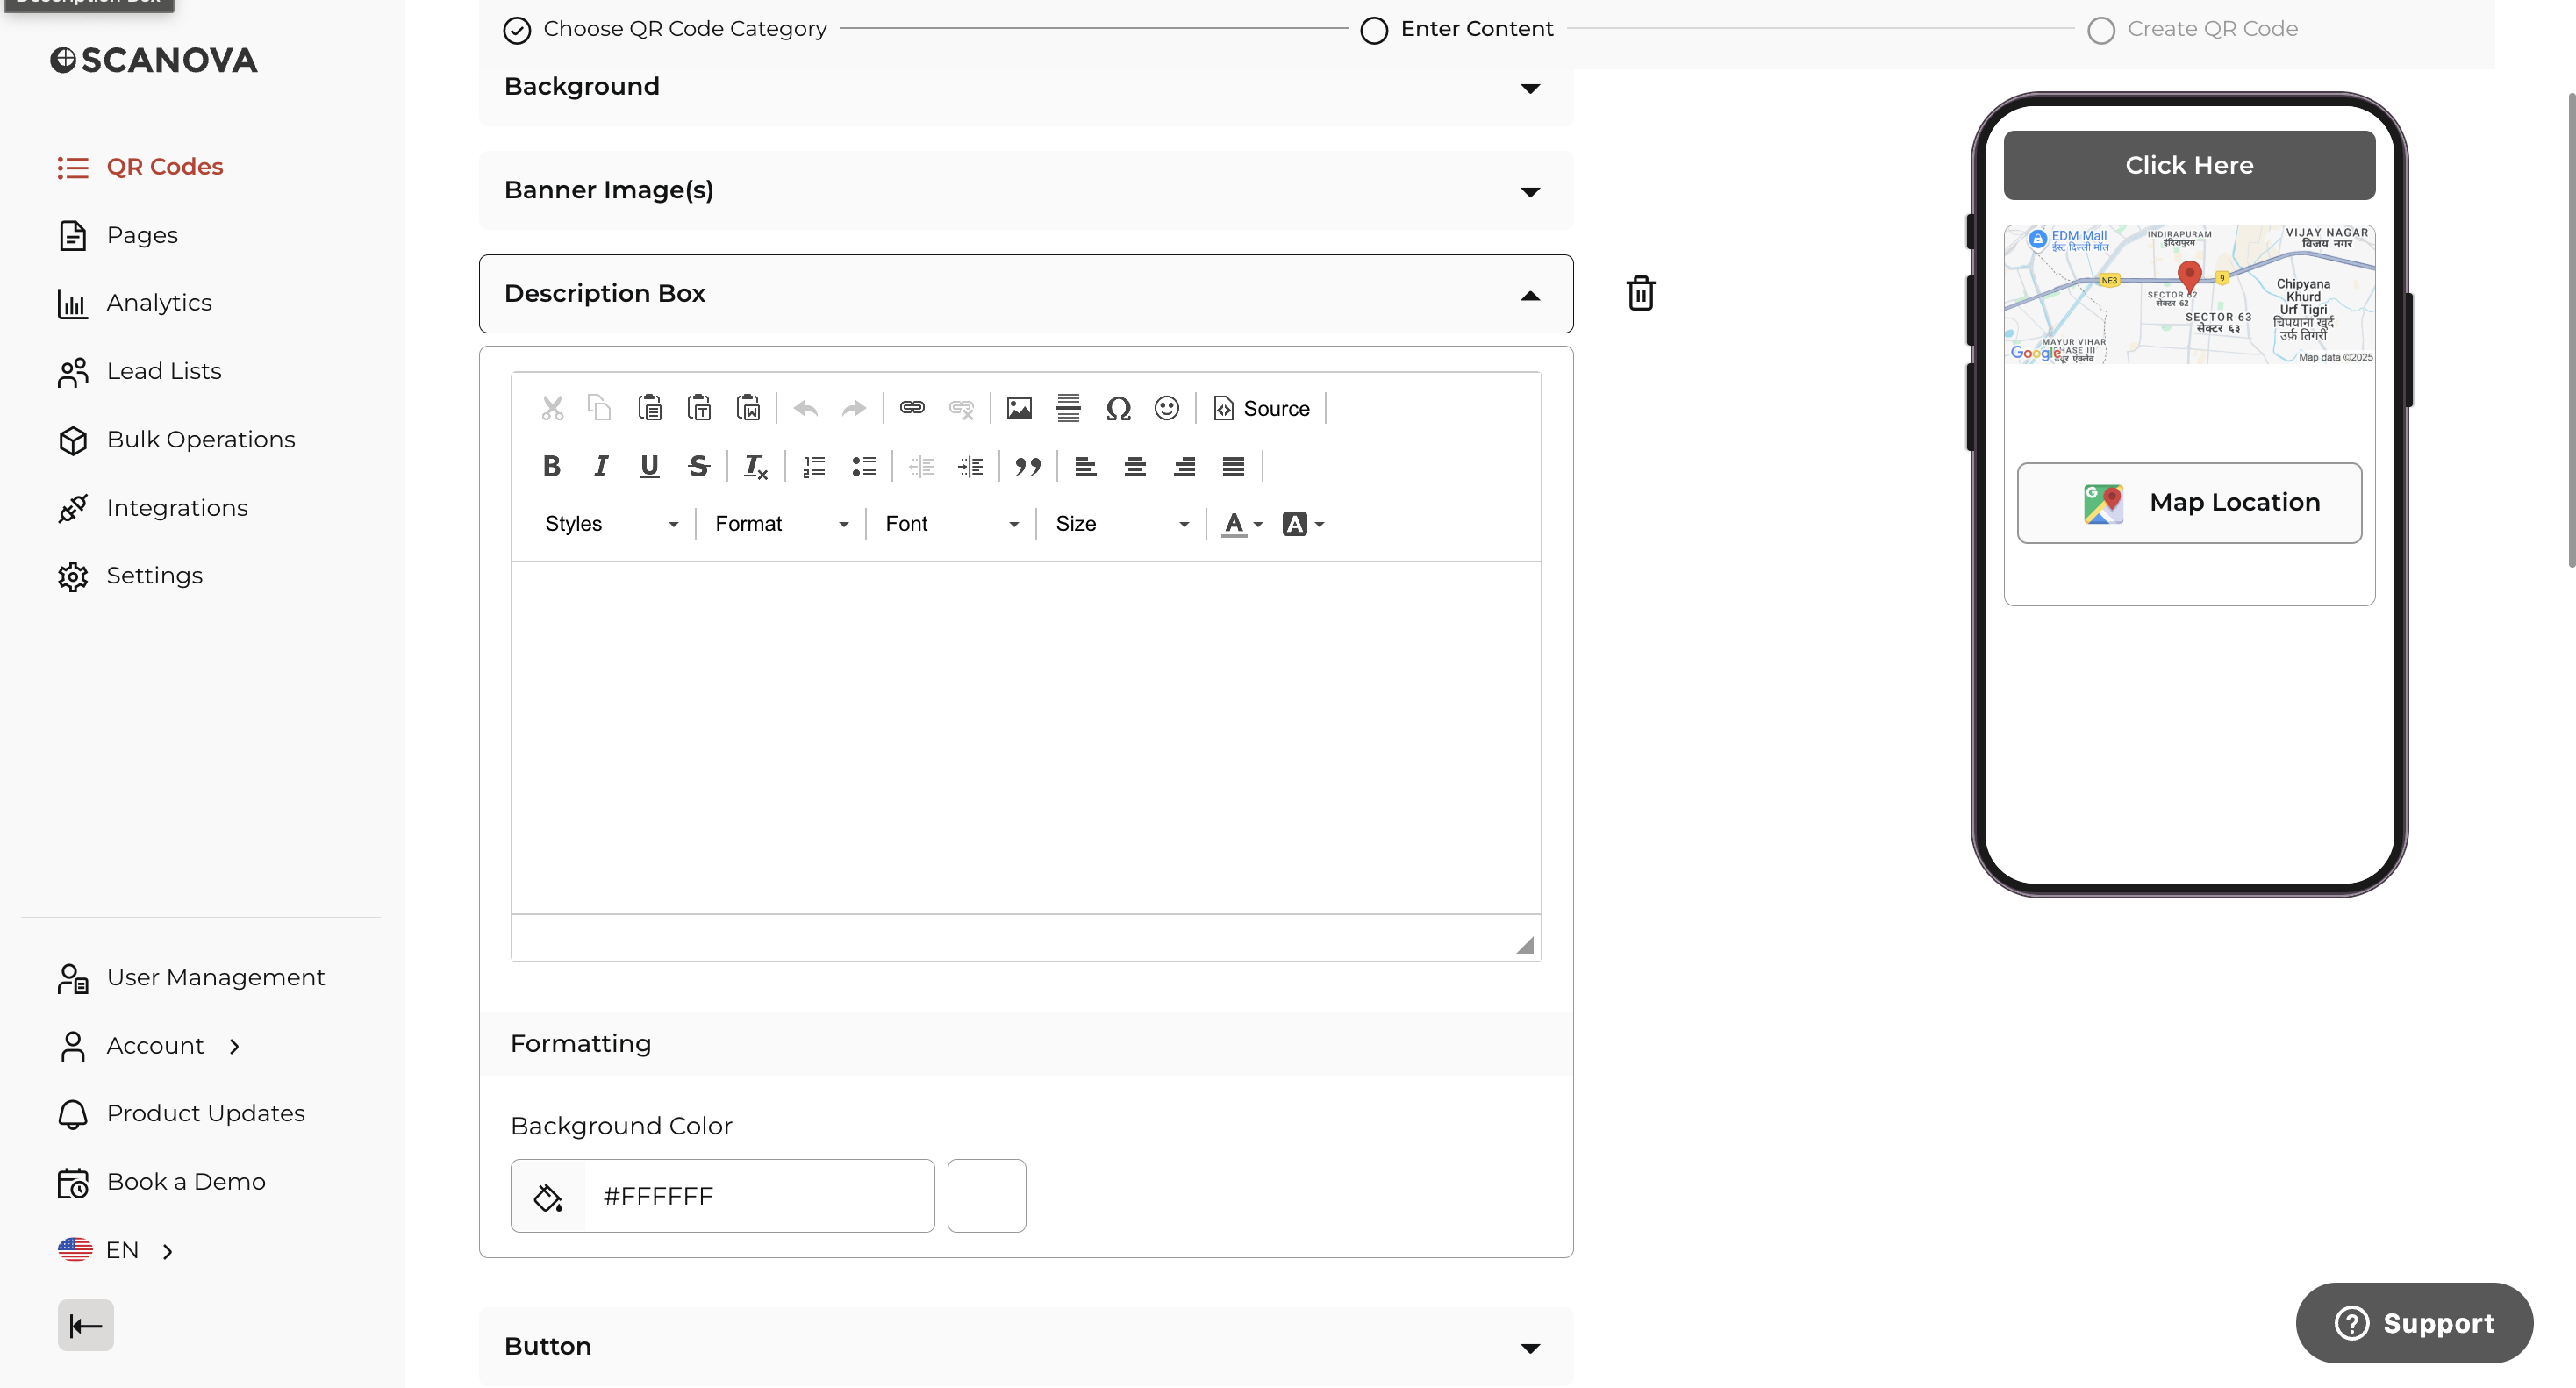
Task: Click the Undo arrow icon
Action: pos(806,408)
